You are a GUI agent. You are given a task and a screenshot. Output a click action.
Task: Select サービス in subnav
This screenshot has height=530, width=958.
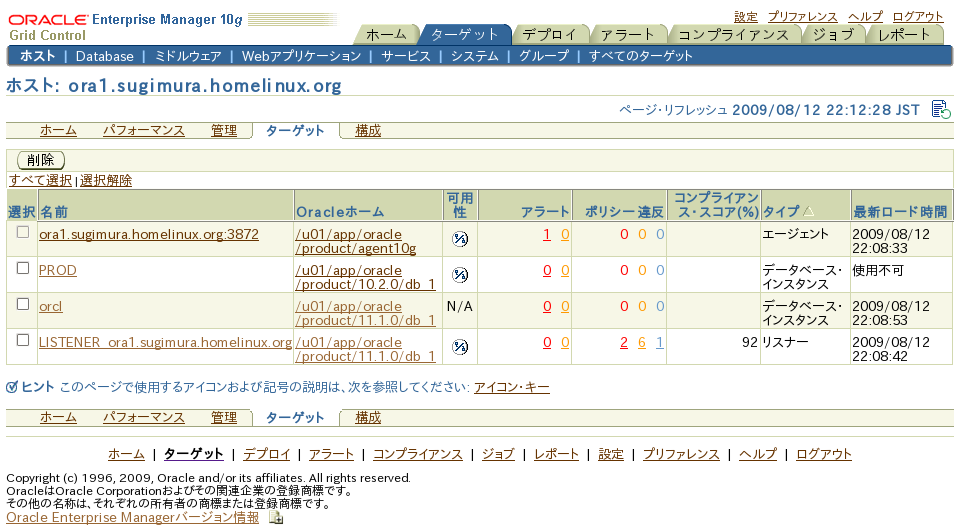(x=406, y=56)
